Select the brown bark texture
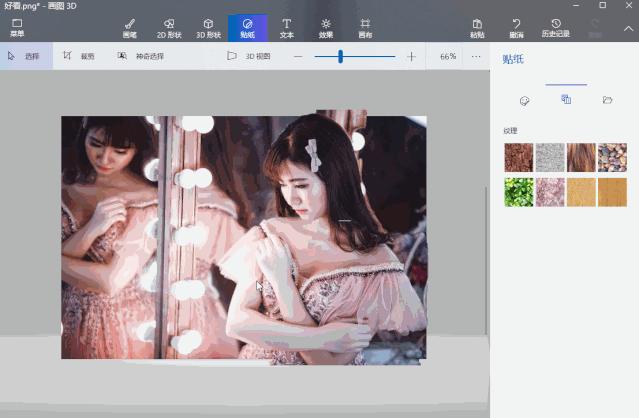Screen dimensions: 639x418 pos(518,157)
